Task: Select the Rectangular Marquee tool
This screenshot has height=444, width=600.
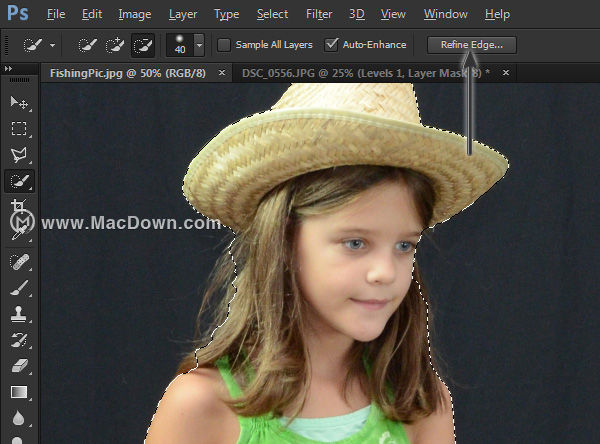Action: pyautogui.click(x=19, y=129)
